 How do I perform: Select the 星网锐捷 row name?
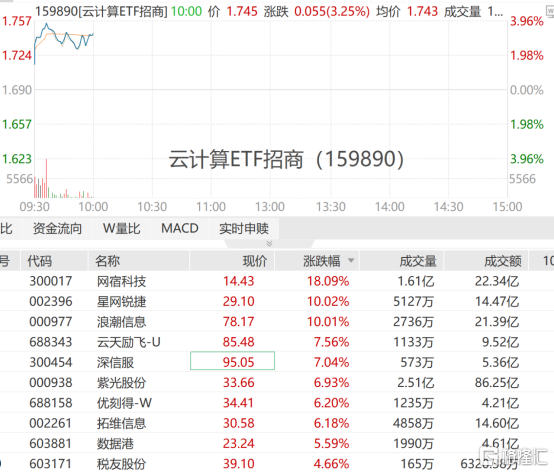click(122, 301)
